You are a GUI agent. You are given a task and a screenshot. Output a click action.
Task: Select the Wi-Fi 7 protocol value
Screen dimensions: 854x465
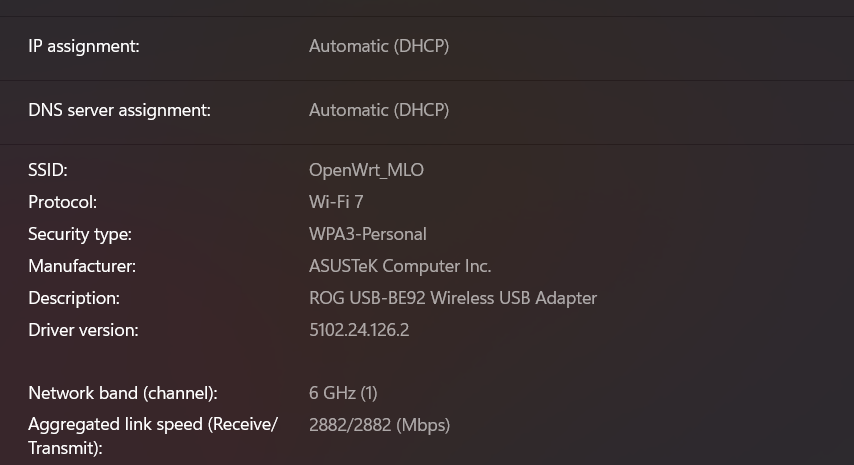coord(336,202)
